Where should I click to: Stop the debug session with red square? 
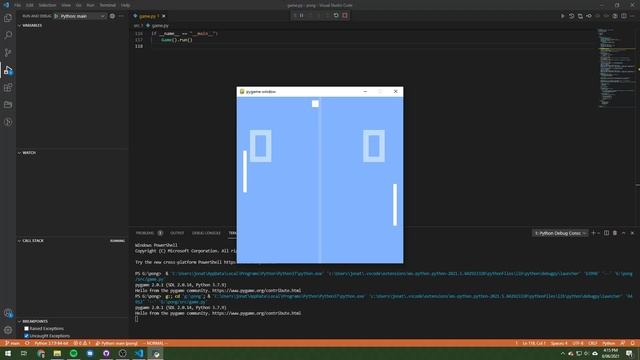tap(345, 16)
